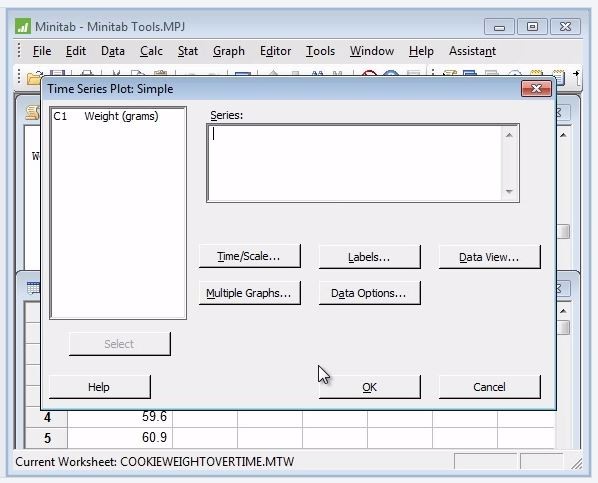
Task: Open the Graph menu
Action: point(228,51)
